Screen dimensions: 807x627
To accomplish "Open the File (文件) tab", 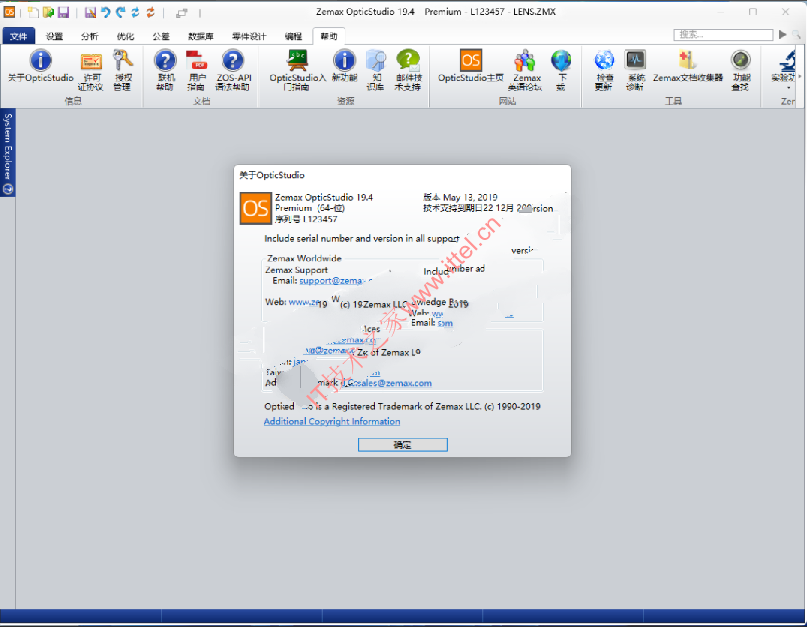I will coord(19,36).
